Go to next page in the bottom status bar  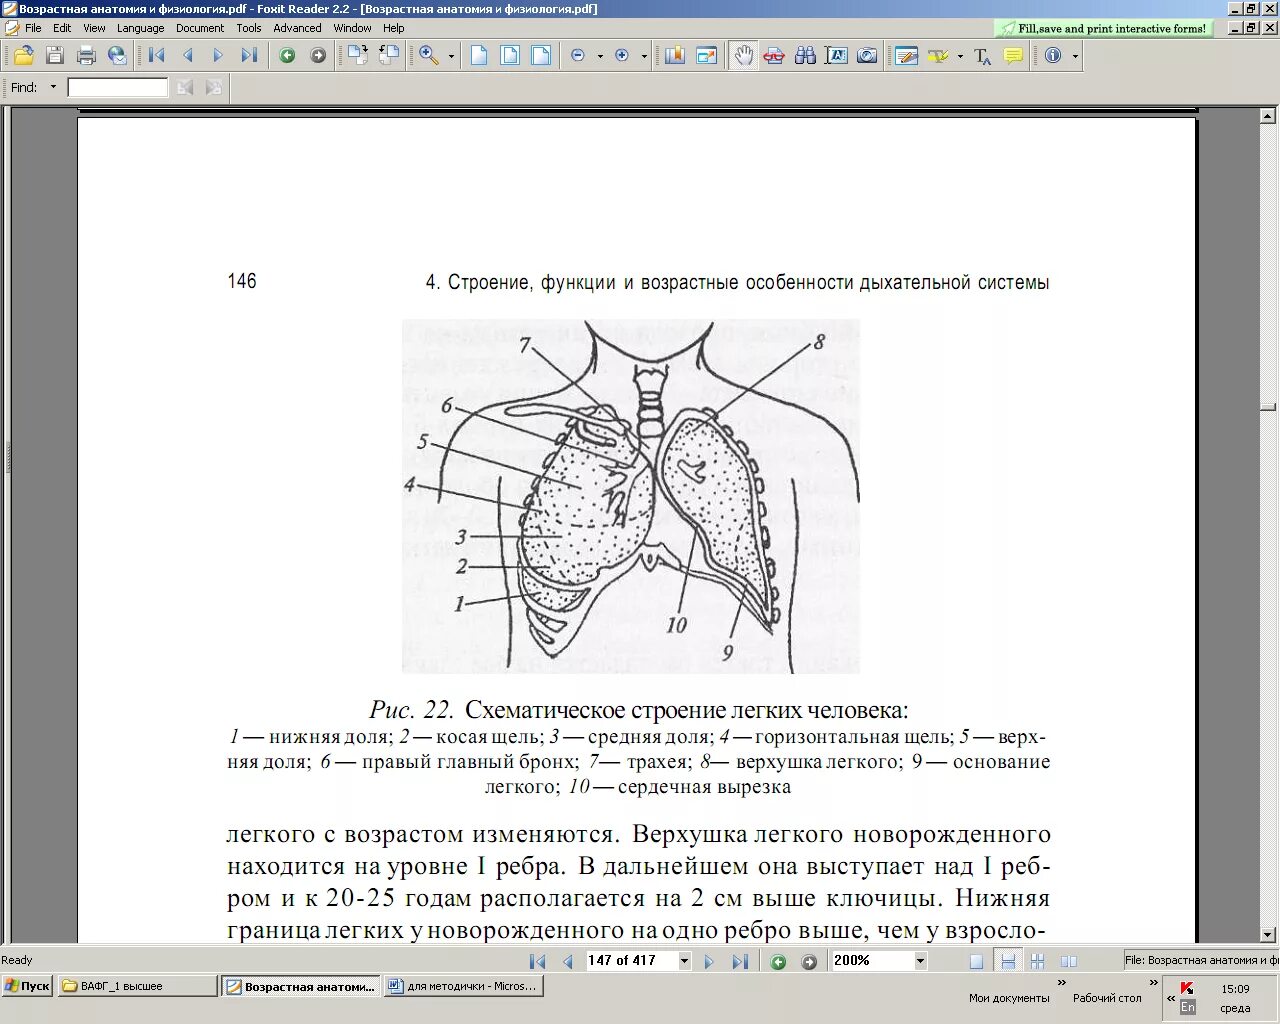[709, 961]
